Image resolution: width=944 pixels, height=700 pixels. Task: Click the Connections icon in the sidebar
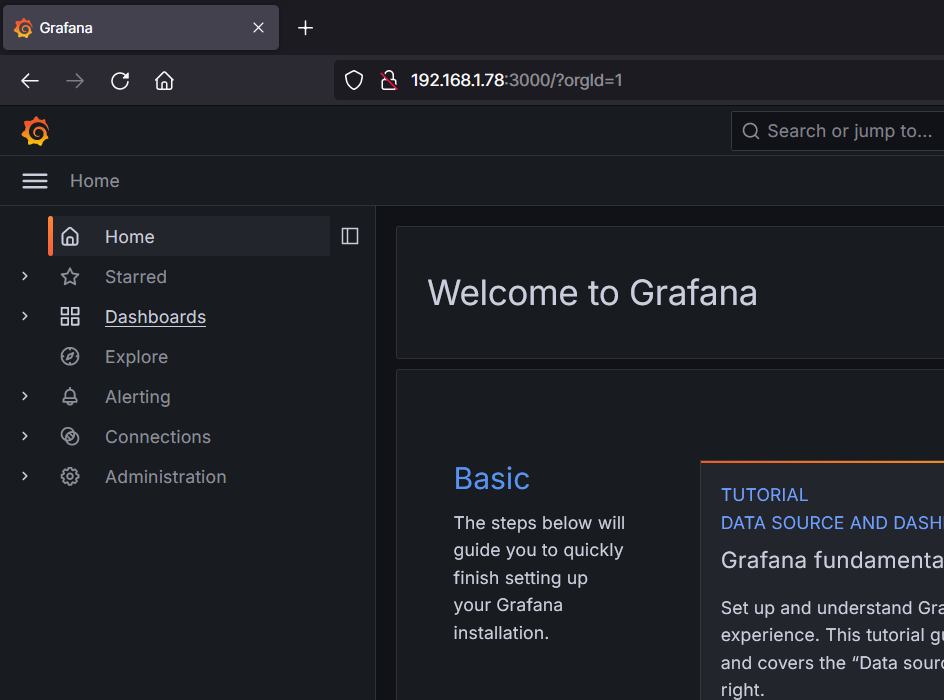(70, 436)
